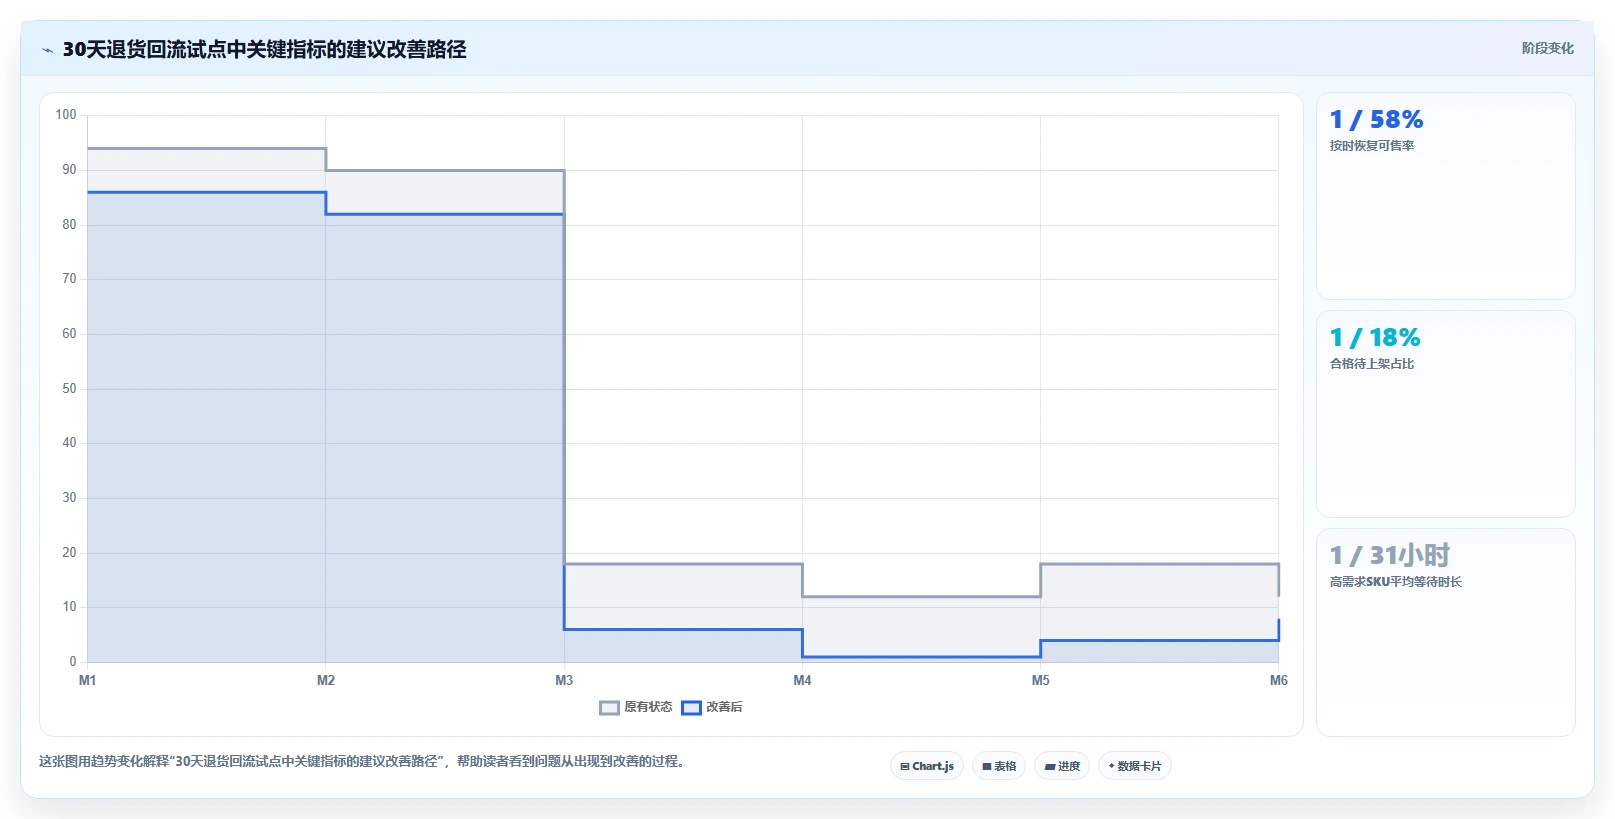
Task: Click the 阶段变化 label in the header
Action: [1548, 48]
